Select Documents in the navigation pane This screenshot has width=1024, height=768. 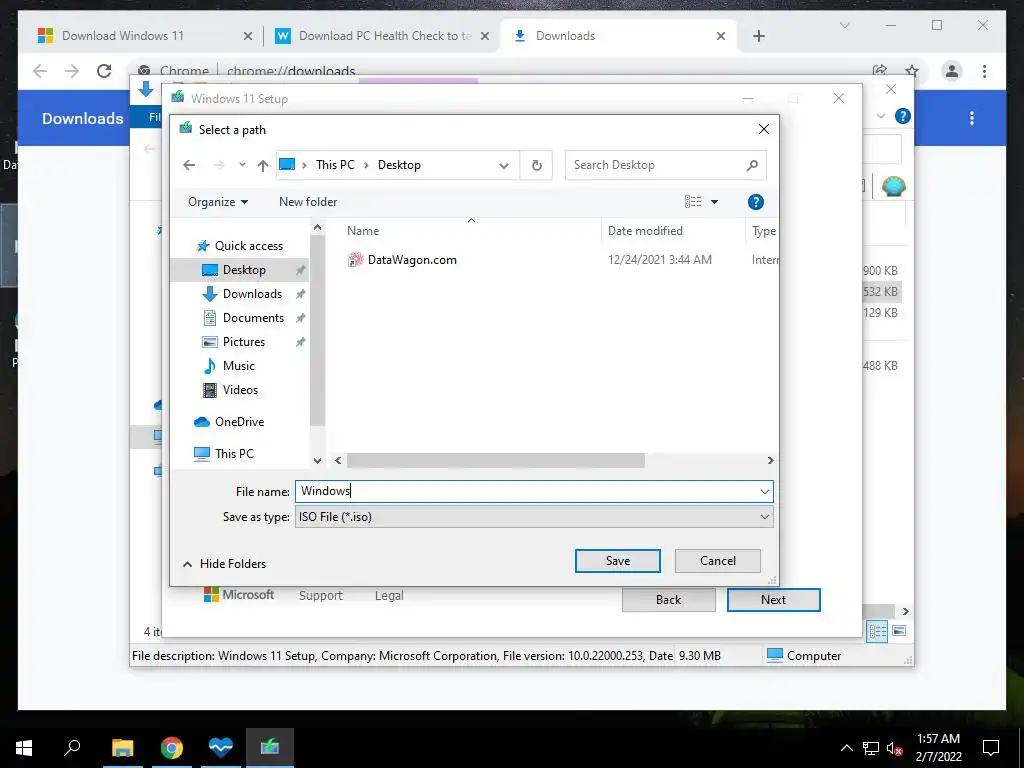(x=253, y=318)
